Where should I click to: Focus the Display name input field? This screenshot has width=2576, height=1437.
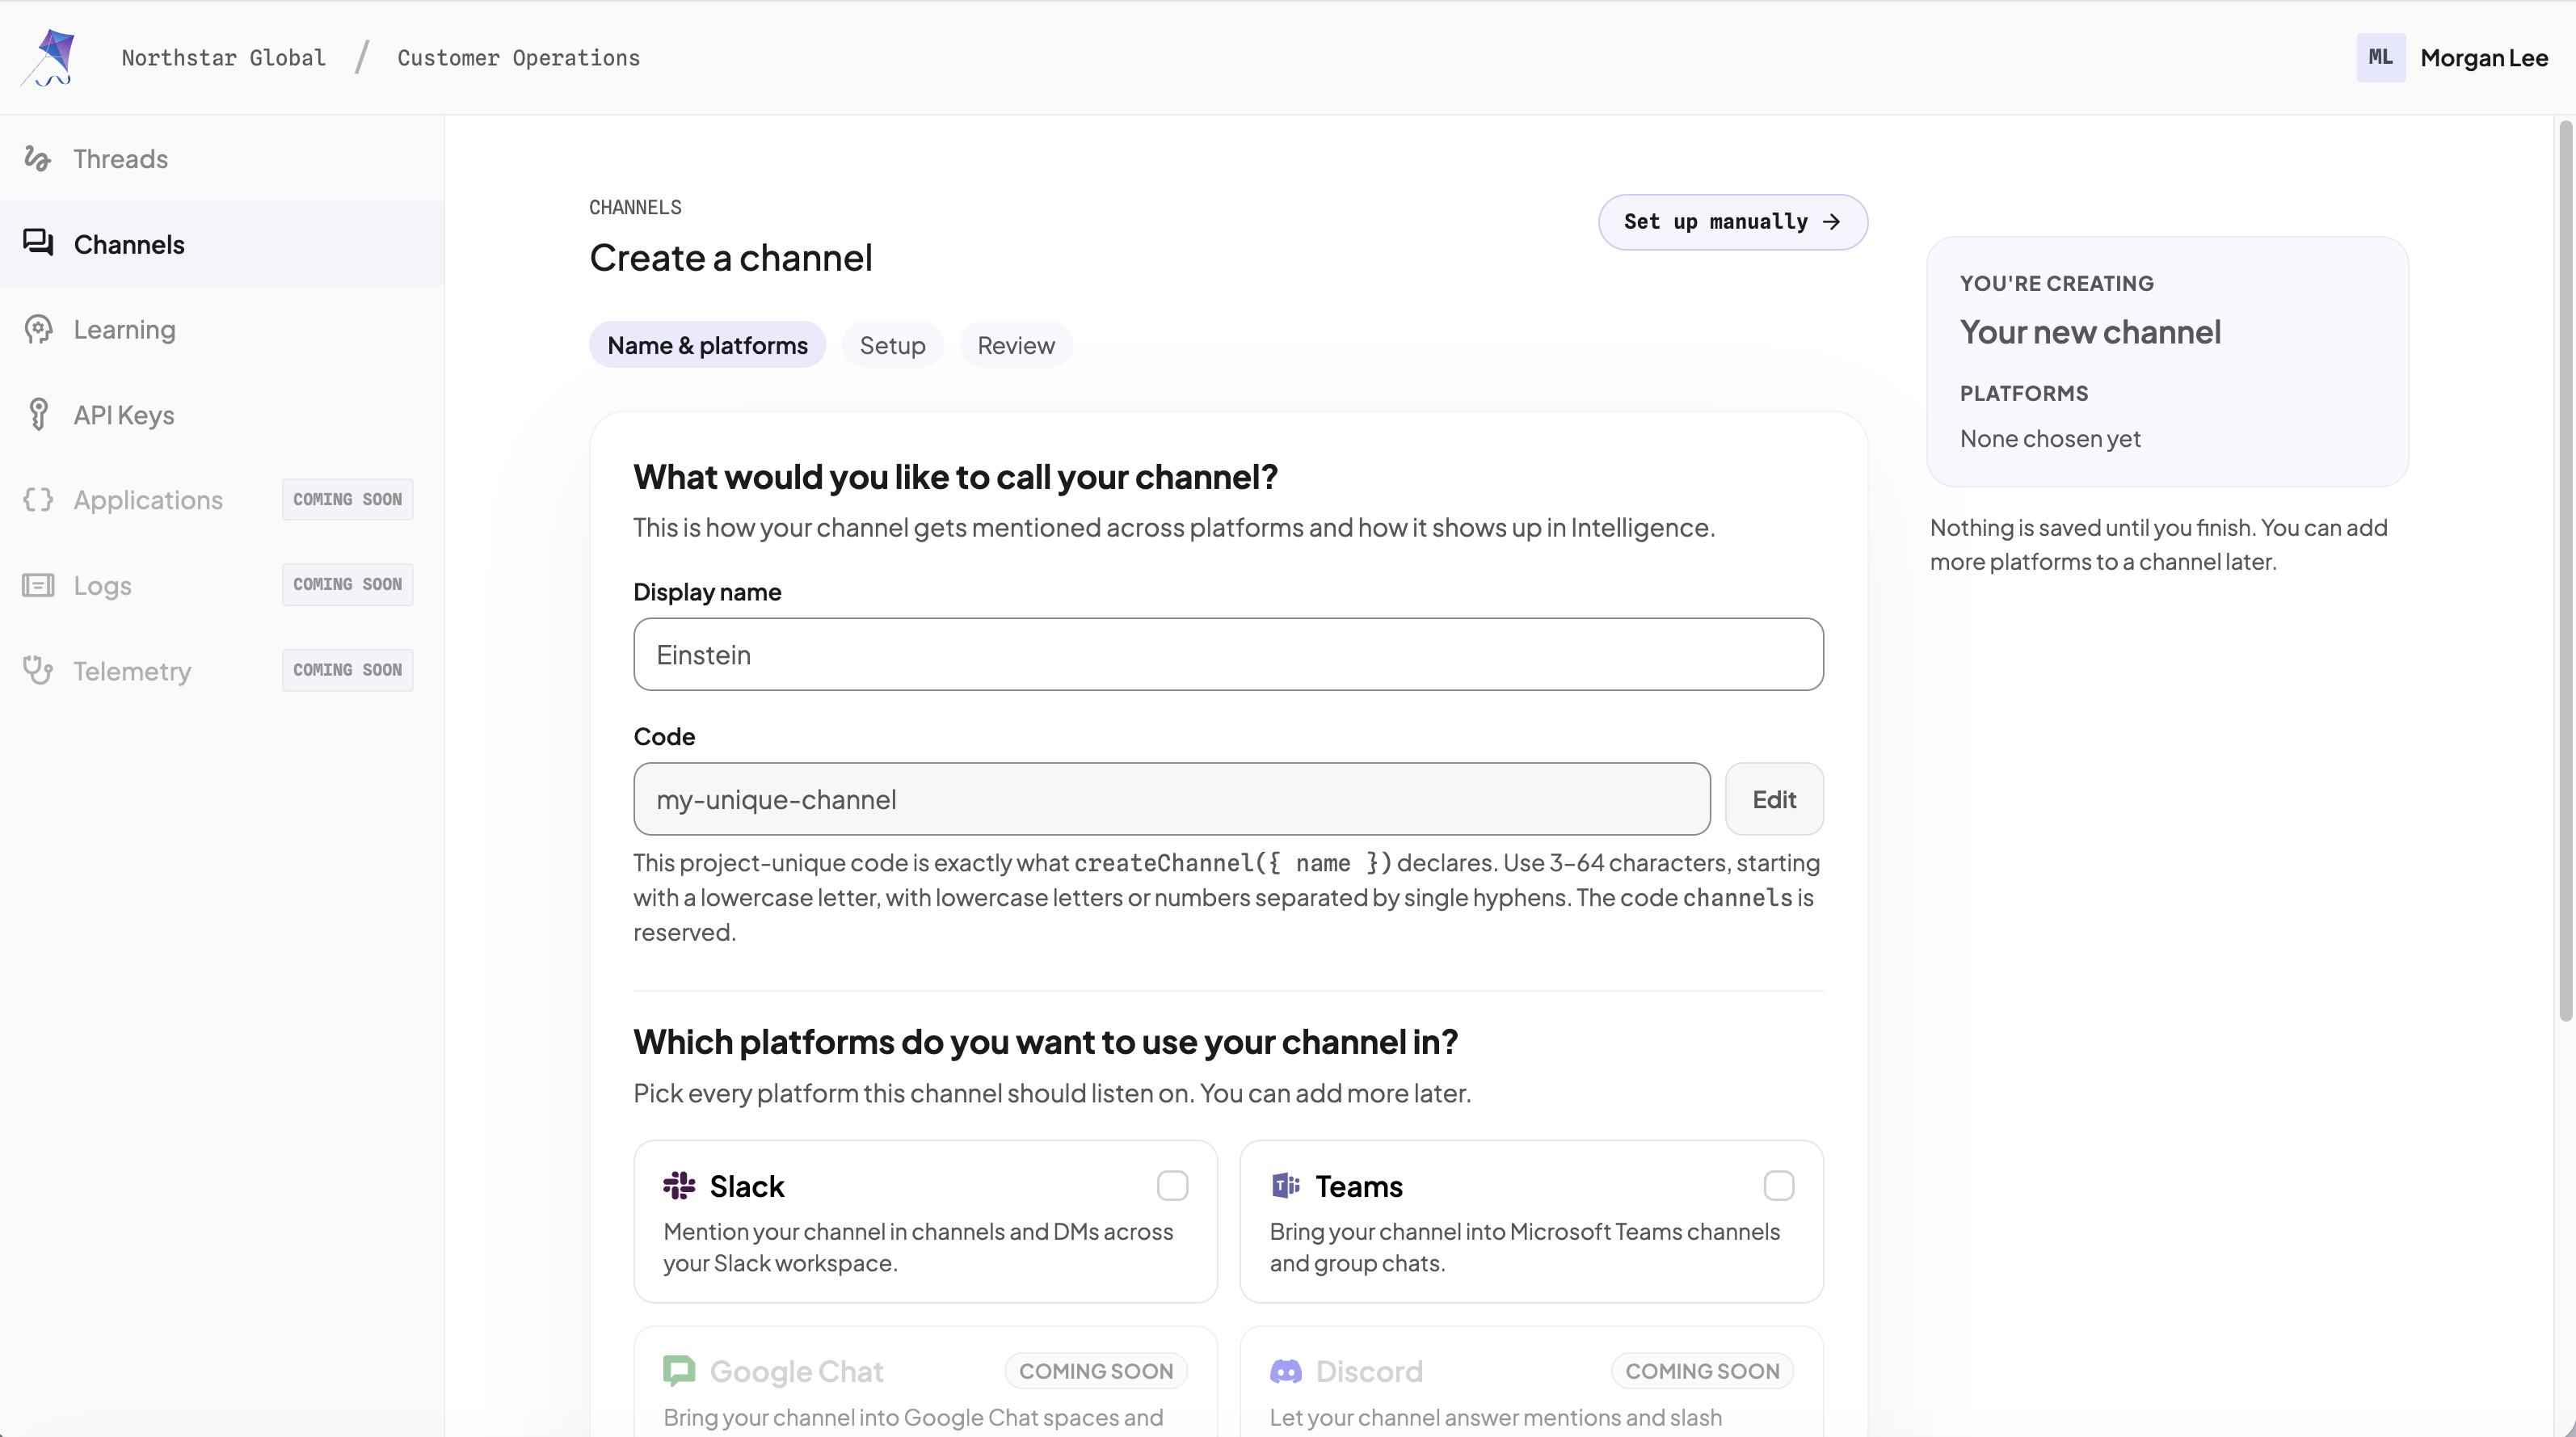[1228, 654]
